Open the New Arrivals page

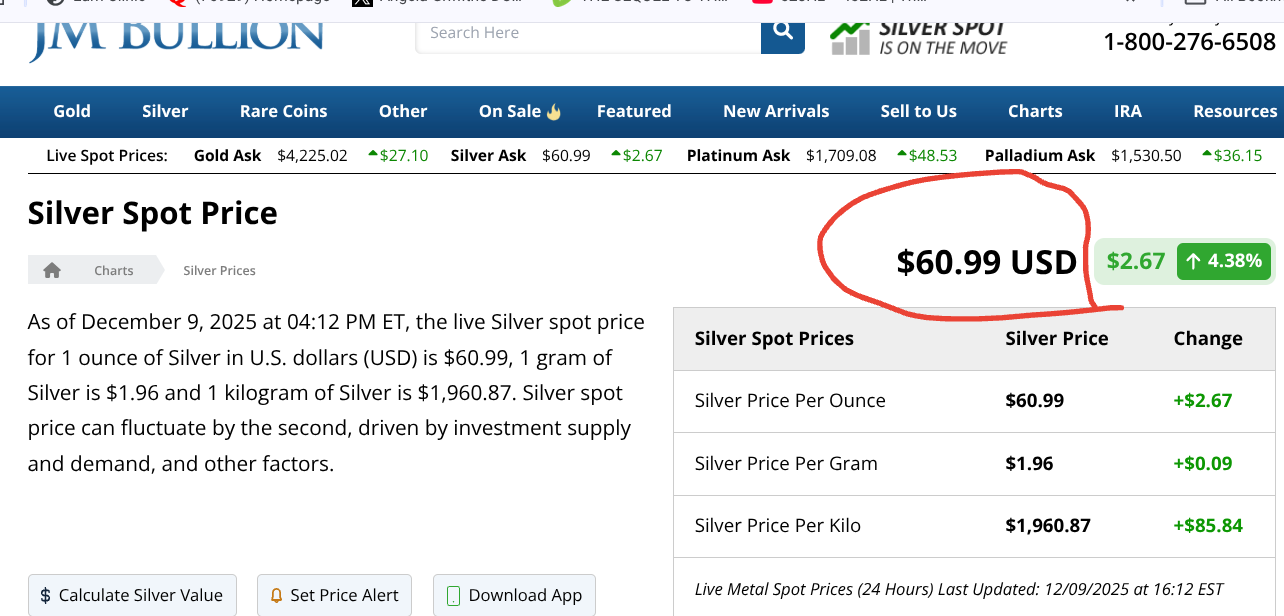776,111
